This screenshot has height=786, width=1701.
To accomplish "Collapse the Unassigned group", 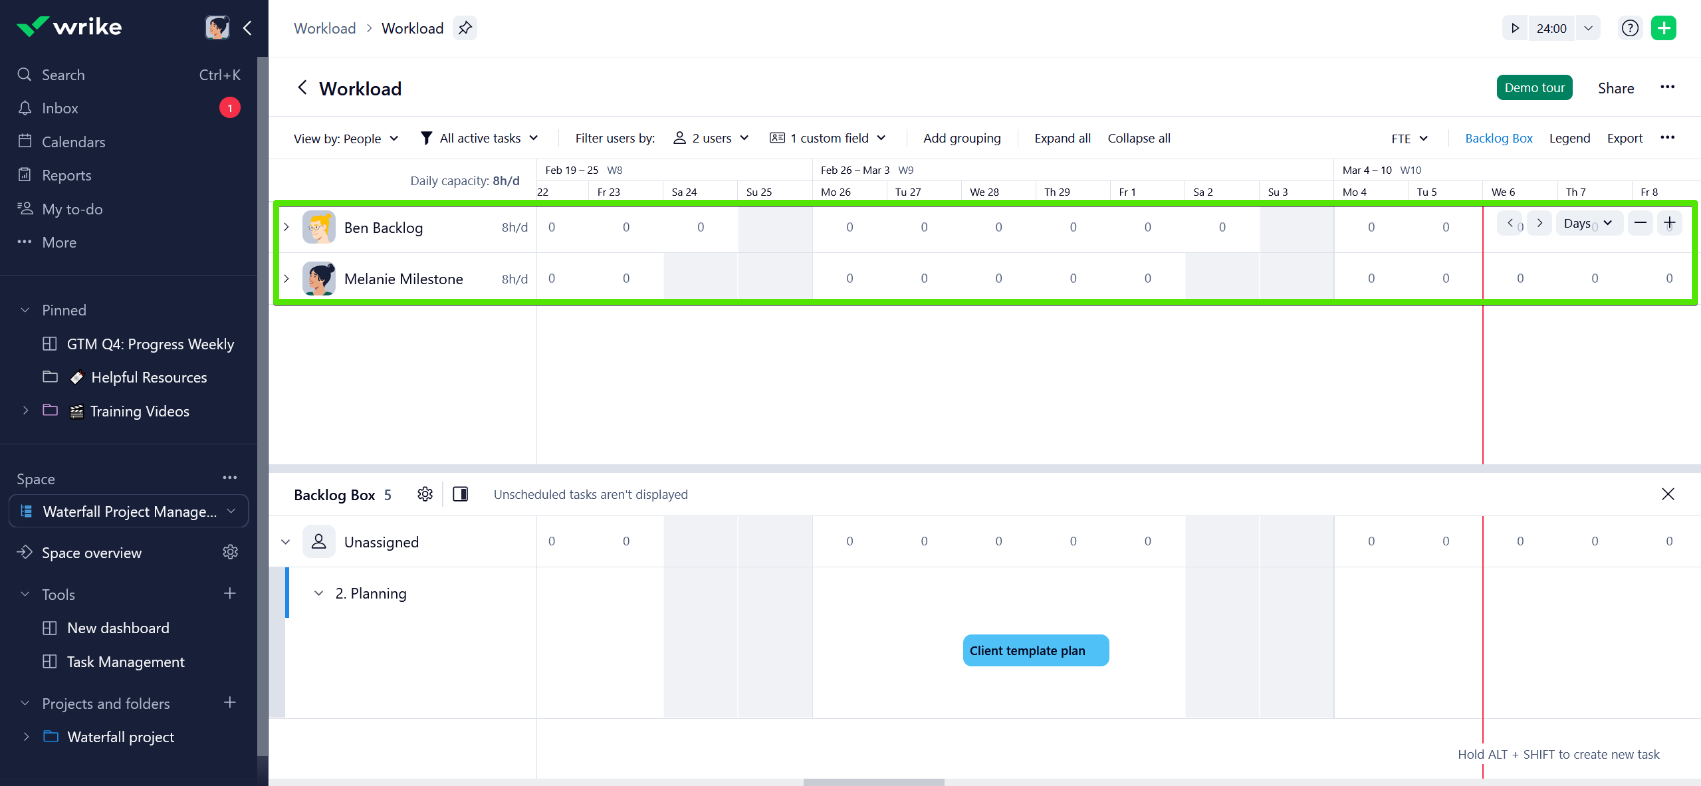I will point(286,542).
